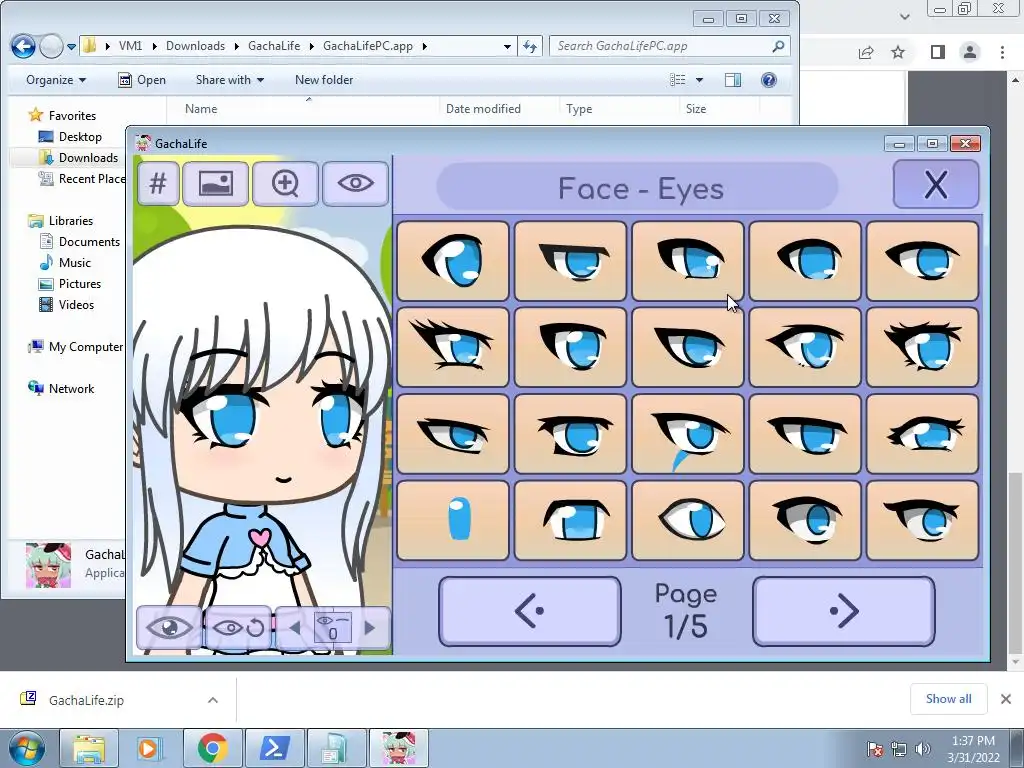Open Chrome from the taskbar

[x=212, y=748]
